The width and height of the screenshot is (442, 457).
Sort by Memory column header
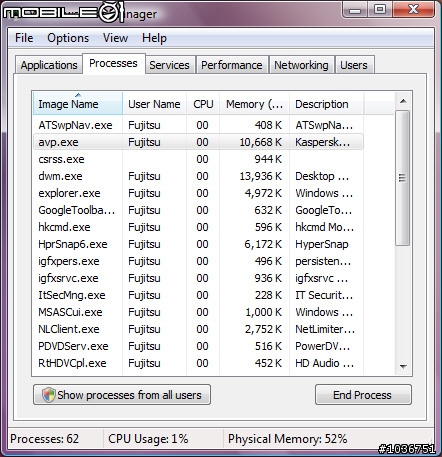tap(254, 104)
